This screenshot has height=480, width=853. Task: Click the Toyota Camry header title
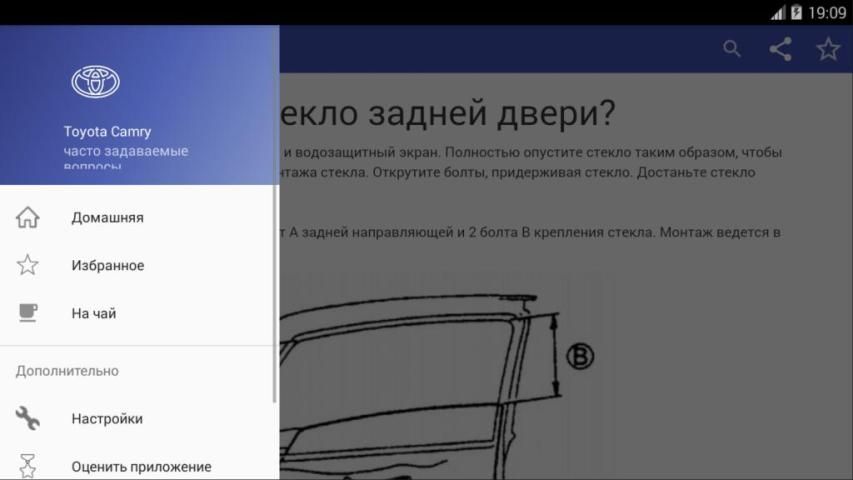coord(107,131)
